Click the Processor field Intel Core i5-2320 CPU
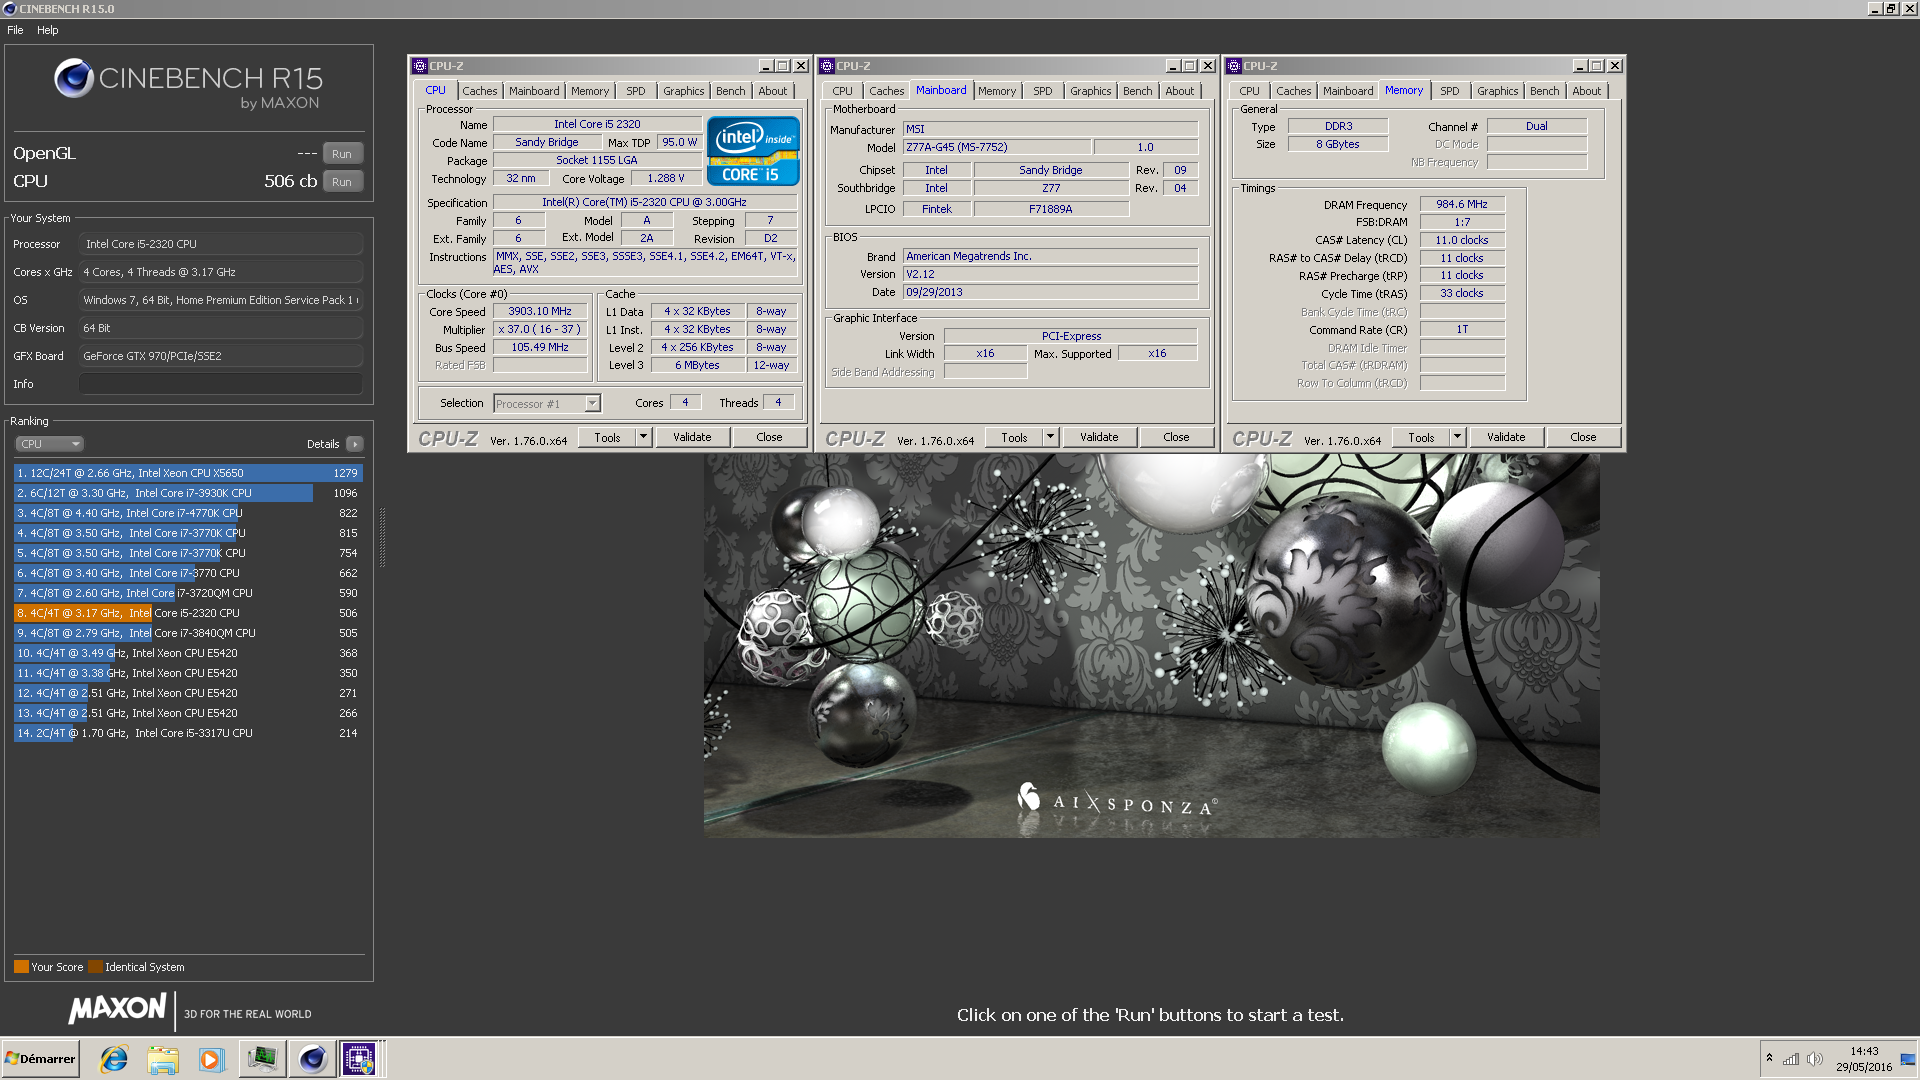1920x1080 pixels. click(x=221, y=244)
